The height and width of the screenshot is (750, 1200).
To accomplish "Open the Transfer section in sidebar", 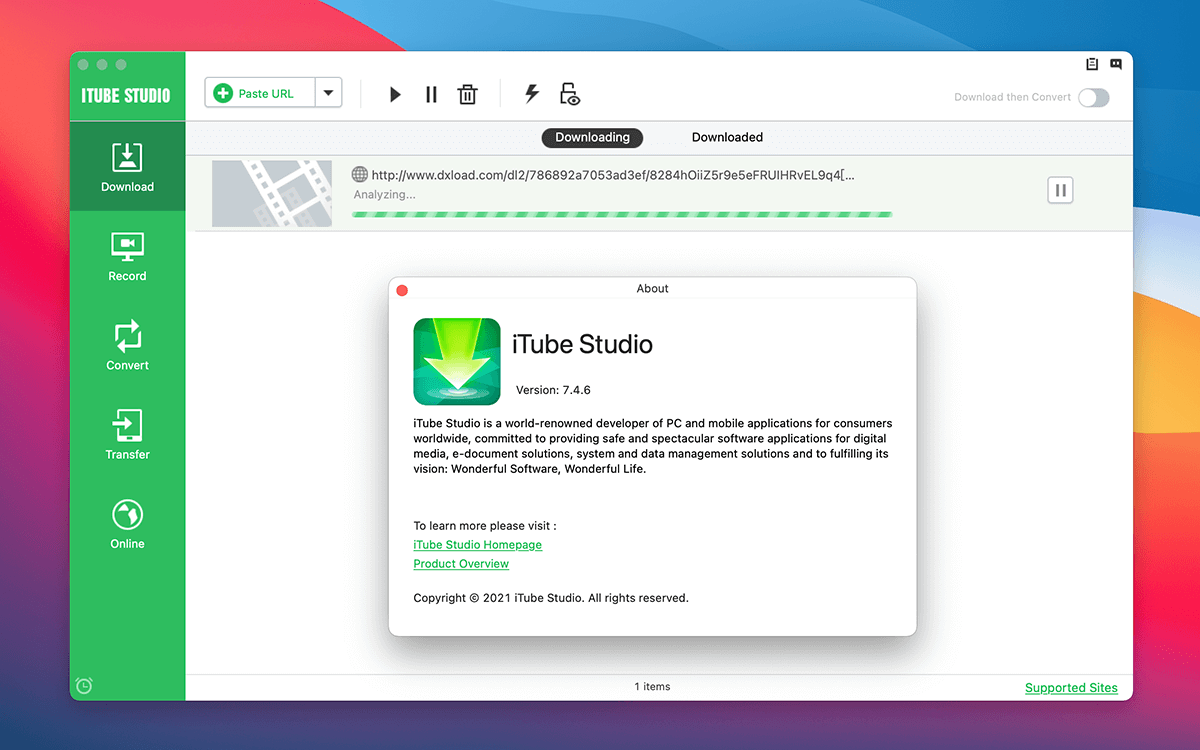I will click(x=127, y=434).
